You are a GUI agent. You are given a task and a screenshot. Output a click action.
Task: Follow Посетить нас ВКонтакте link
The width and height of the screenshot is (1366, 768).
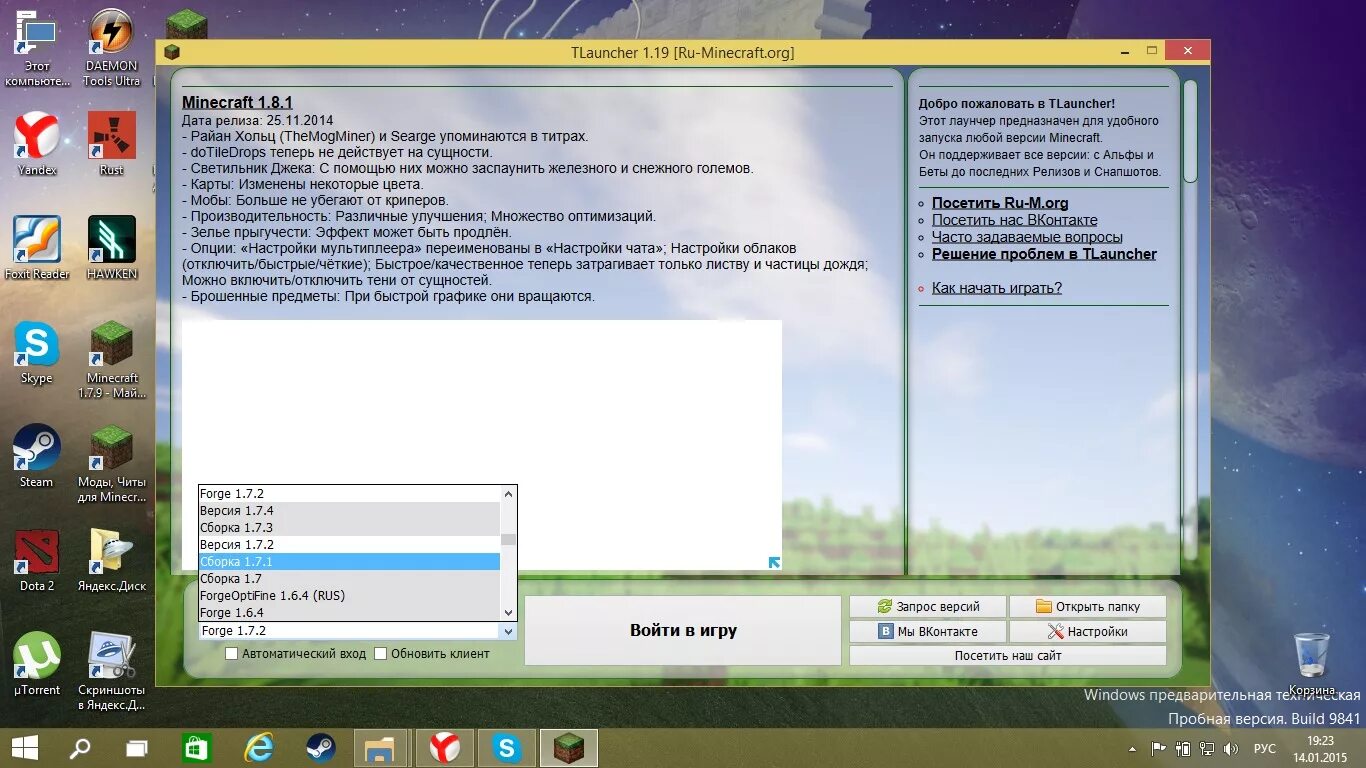tap(1015, 220)
